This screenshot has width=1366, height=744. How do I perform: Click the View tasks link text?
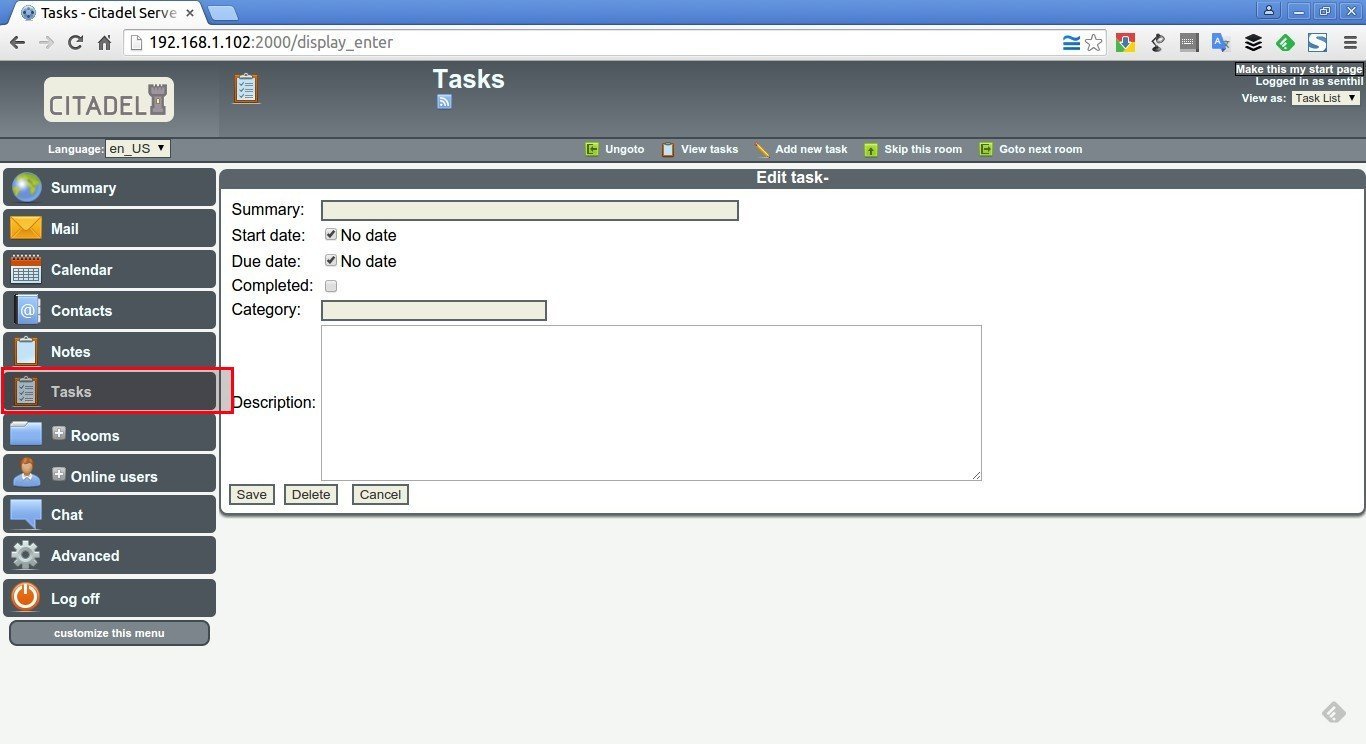[709, 149]
